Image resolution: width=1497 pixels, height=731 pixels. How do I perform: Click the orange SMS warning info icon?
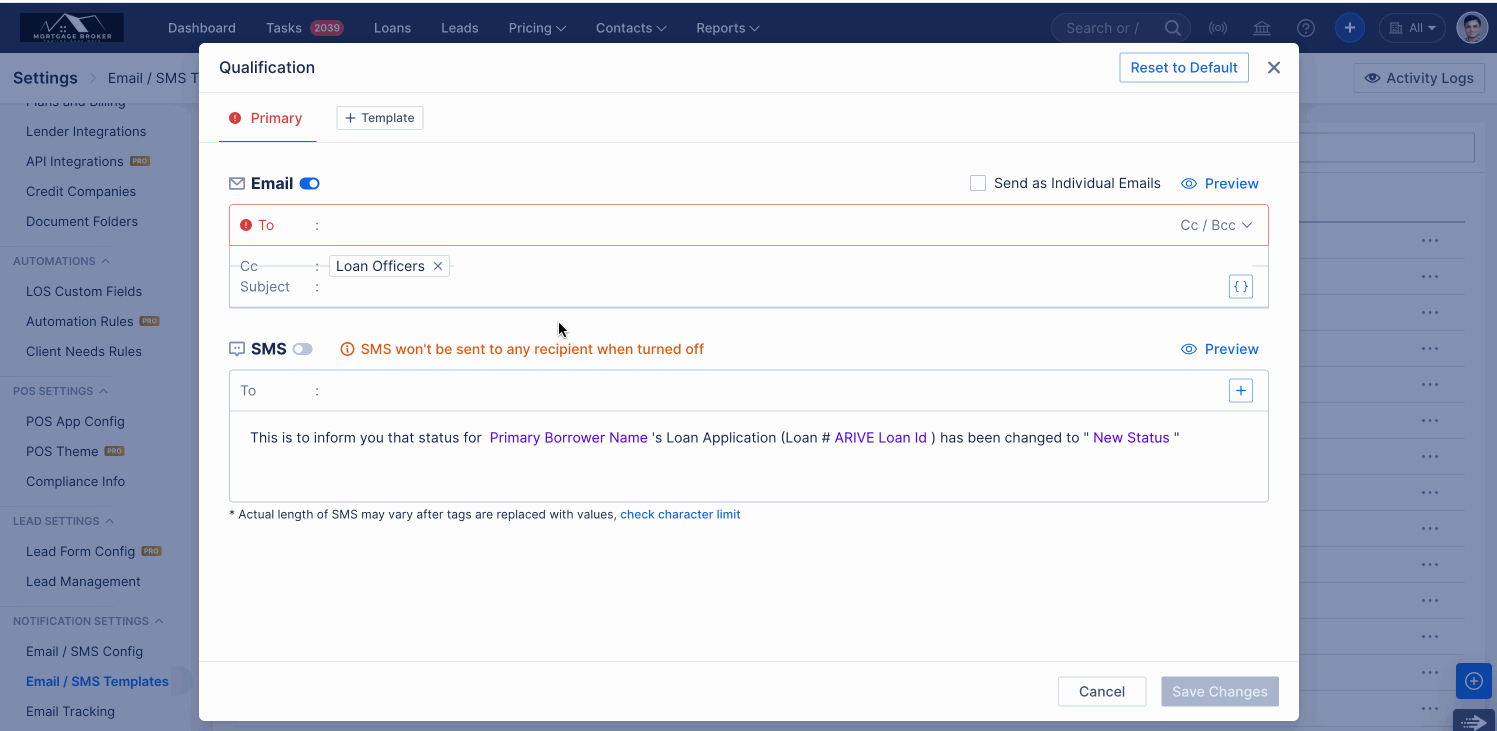[348, 349]
